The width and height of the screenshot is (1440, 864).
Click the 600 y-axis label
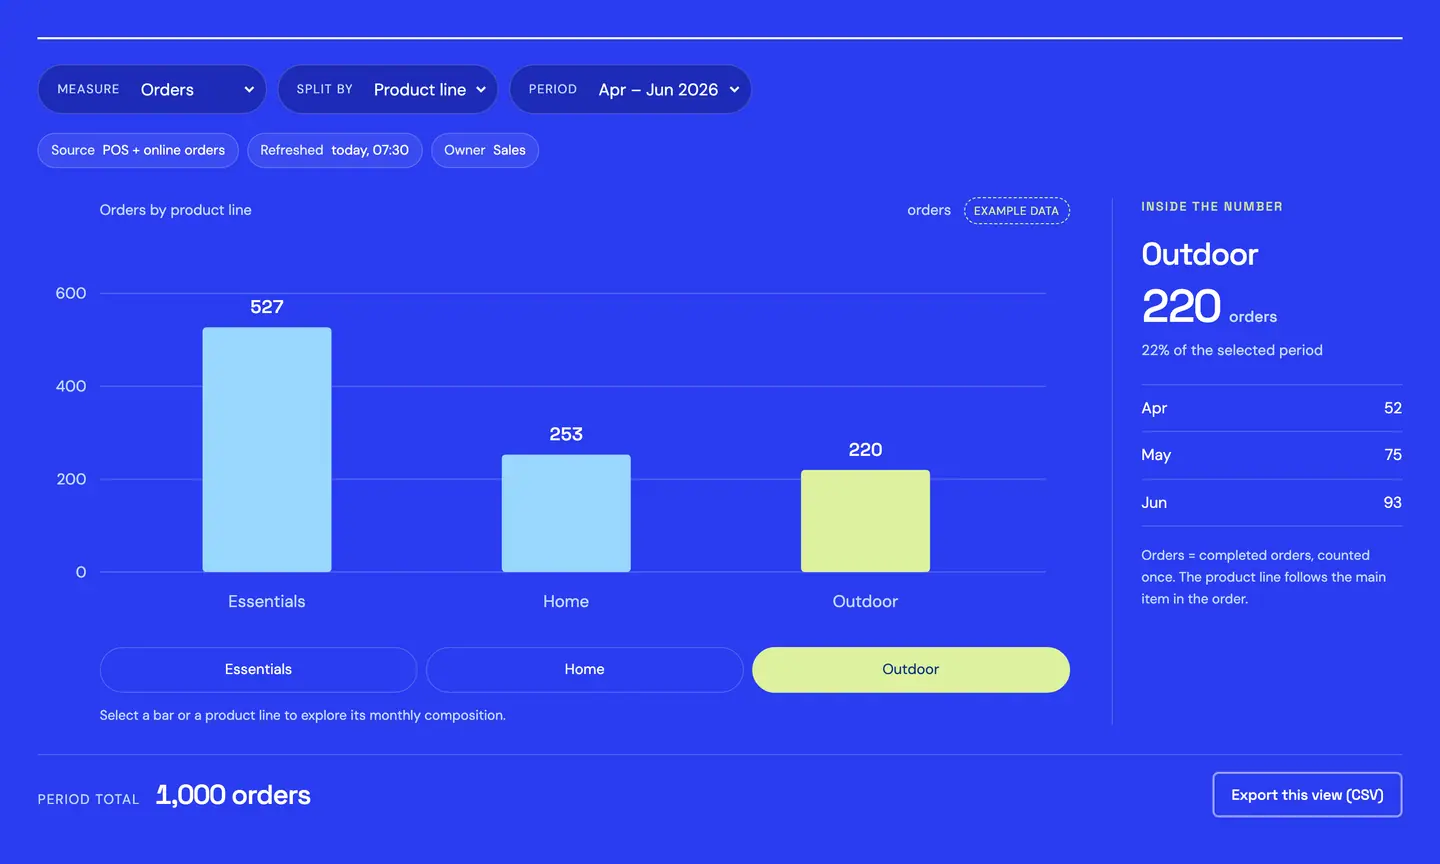click(71, 293)
